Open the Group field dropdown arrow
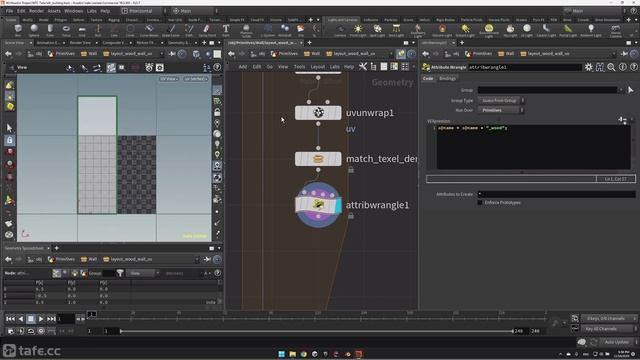The height and width of the screenshot is (360, 640). (x=621, y=90)
